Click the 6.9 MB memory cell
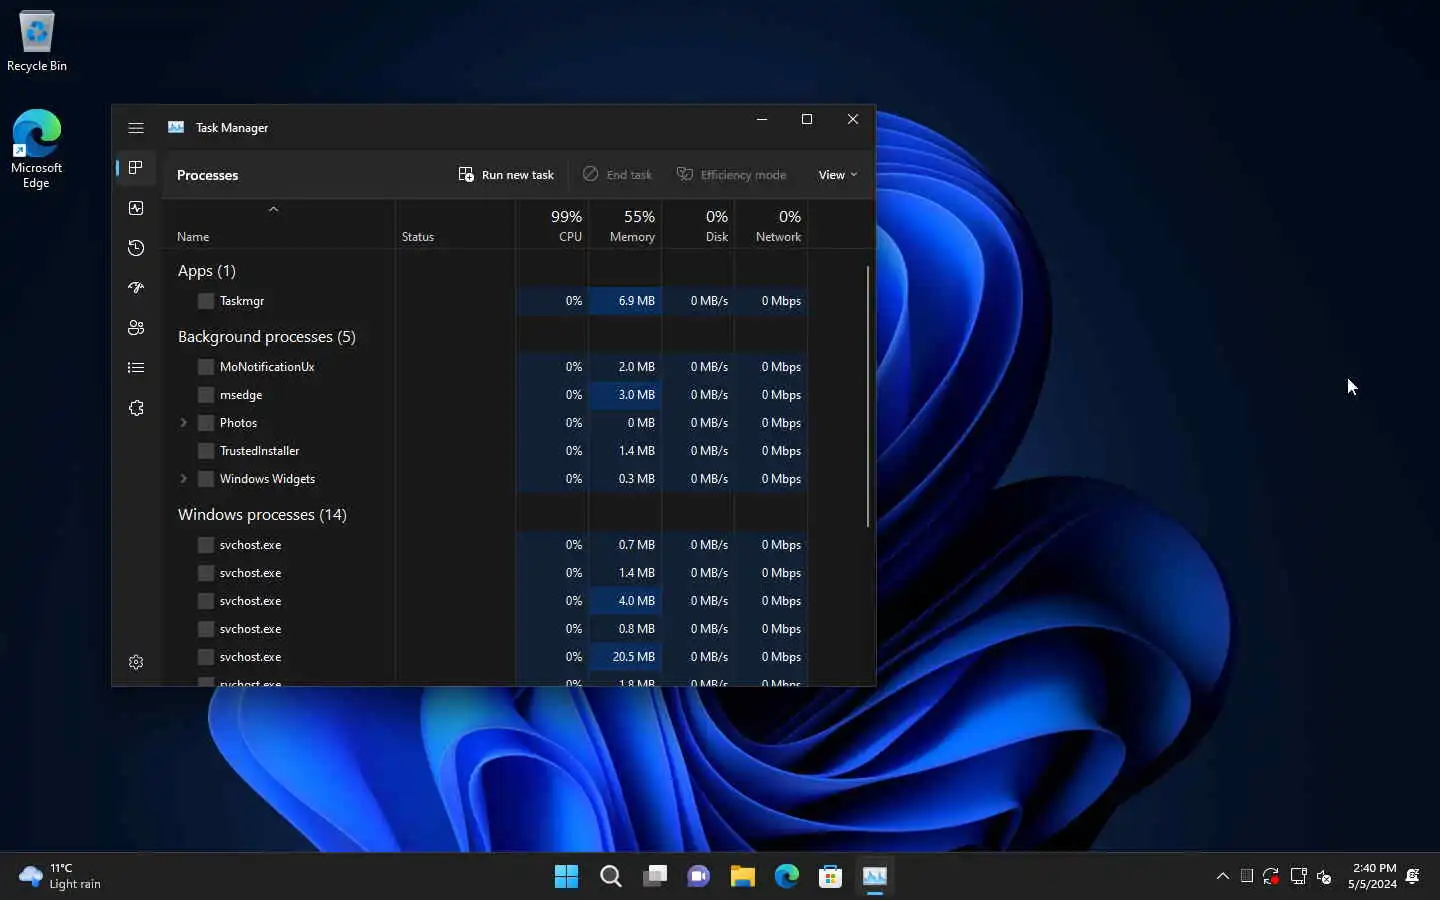This screenshot has width=1440, height=900. (625, 301)
